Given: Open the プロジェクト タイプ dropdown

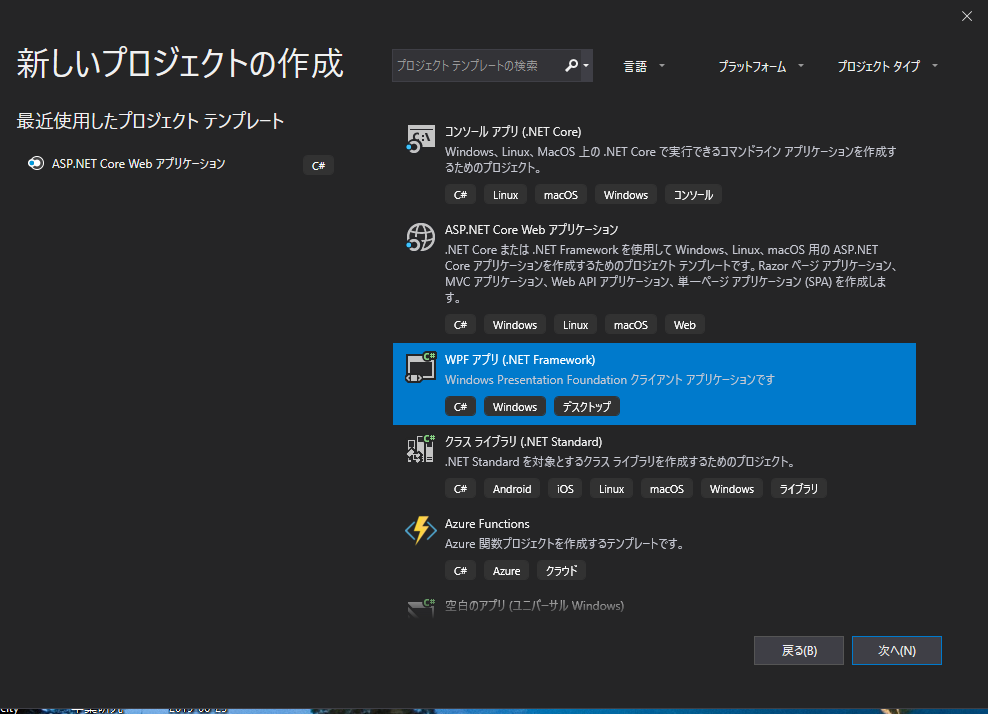Looking at the screenshot, I should pos(885,65).
